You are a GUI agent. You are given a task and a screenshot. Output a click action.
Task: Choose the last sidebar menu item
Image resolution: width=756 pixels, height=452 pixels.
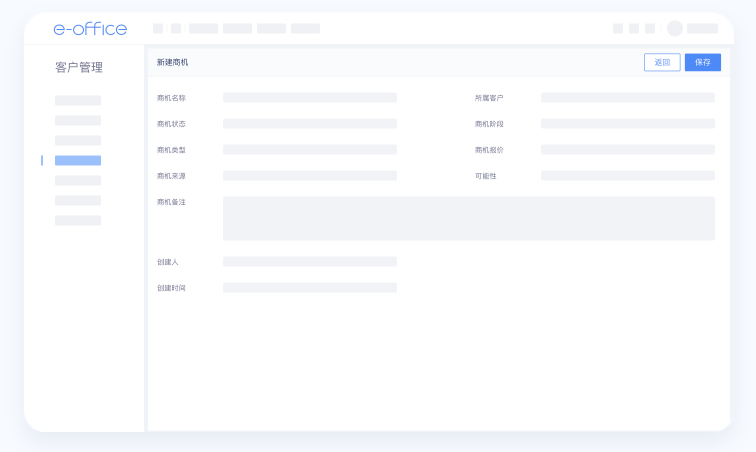(78, 220)
